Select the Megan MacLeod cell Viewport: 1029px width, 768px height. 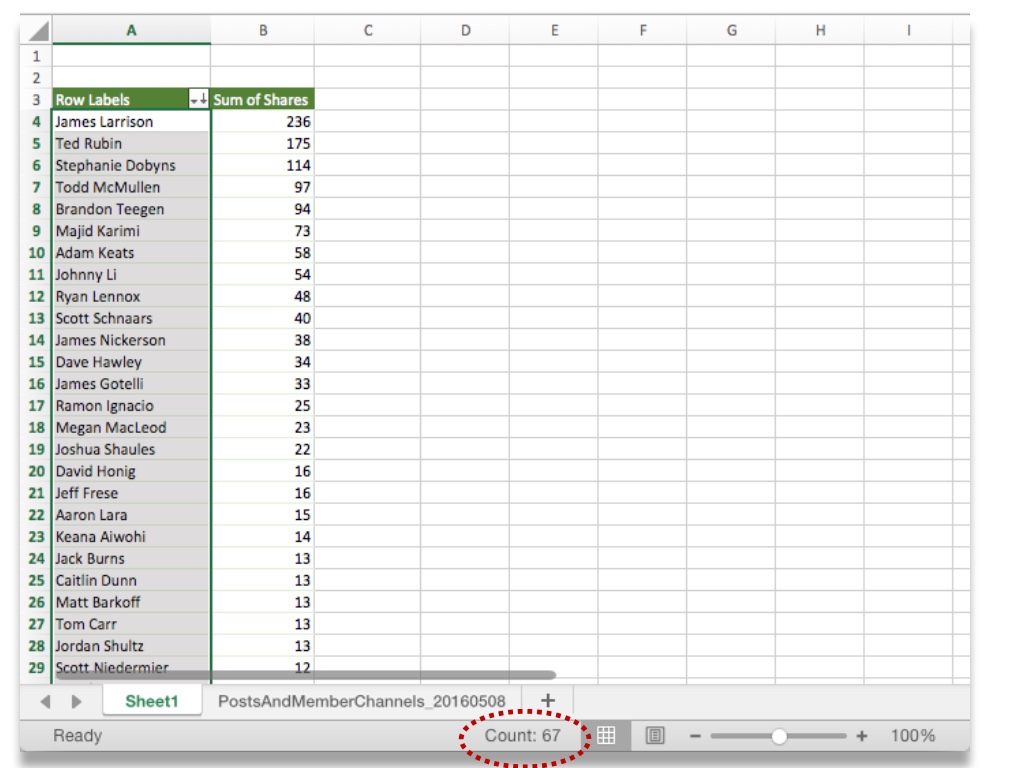pyautogui.click(x=131, y=427)
